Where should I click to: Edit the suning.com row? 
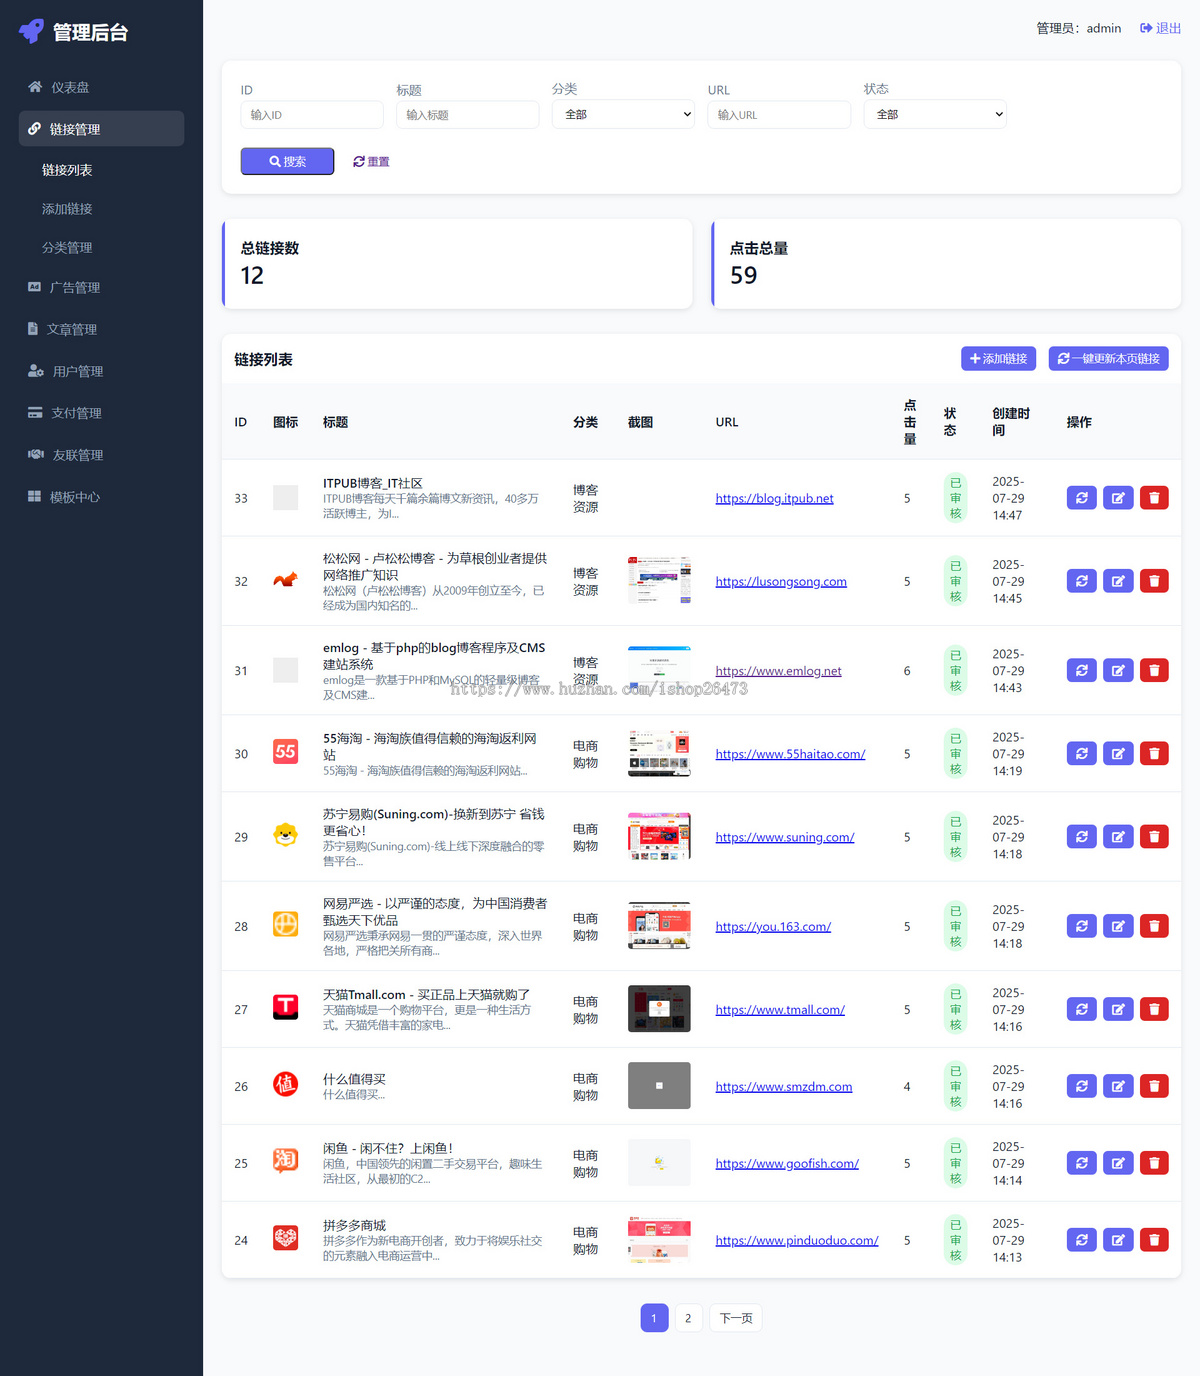(x=1118, y=837)
